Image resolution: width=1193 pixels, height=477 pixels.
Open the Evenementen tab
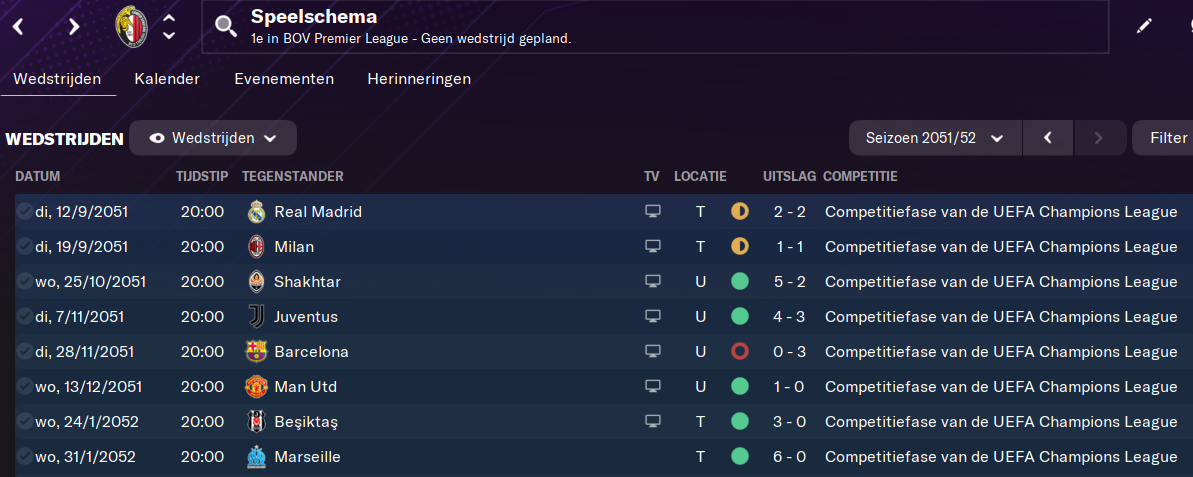click(x=284, y=78)
